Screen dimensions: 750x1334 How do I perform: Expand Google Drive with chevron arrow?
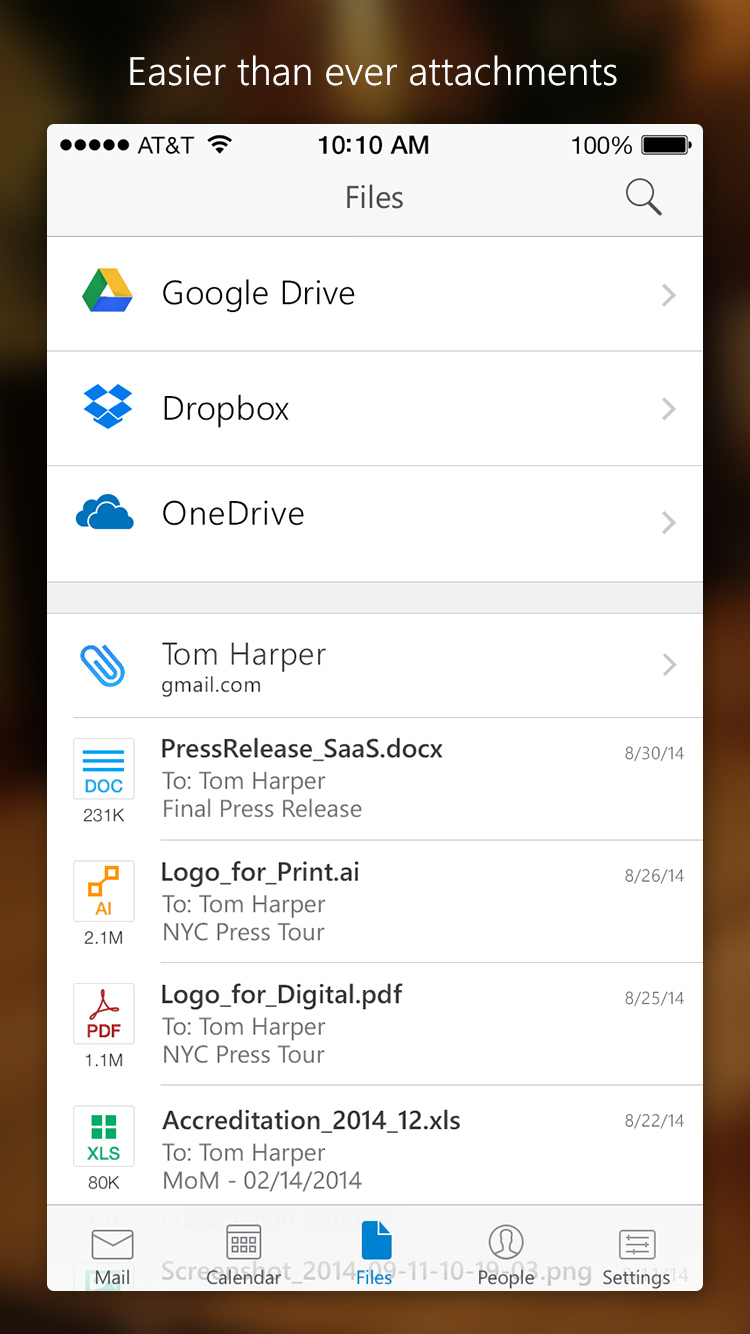pos(669,295)
